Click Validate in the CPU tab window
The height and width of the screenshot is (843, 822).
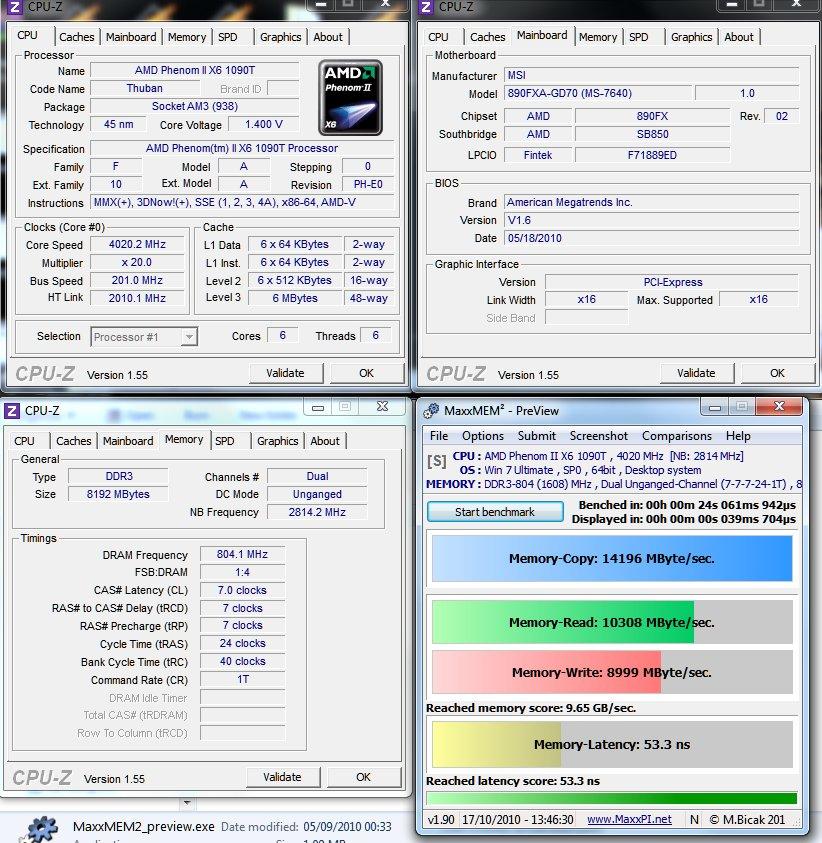pos(285,373)
